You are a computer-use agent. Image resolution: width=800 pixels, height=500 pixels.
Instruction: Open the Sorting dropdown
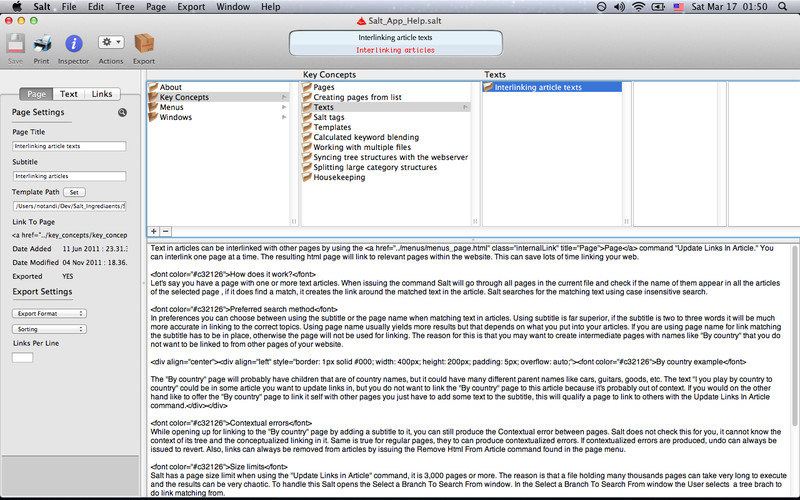(49, 329)
